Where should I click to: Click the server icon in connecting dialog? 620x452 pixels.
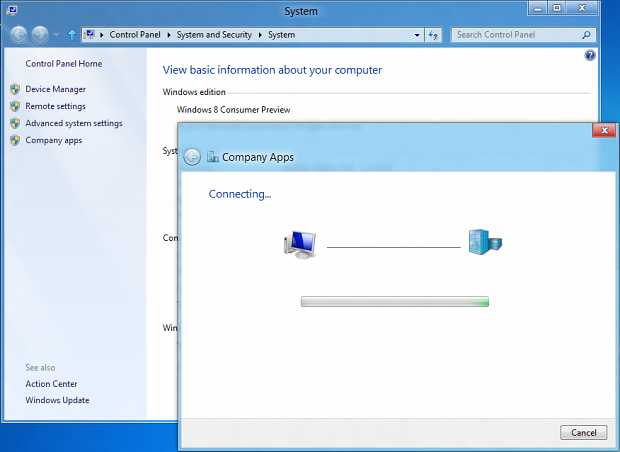pyautogui.click(x=485, y=242)
